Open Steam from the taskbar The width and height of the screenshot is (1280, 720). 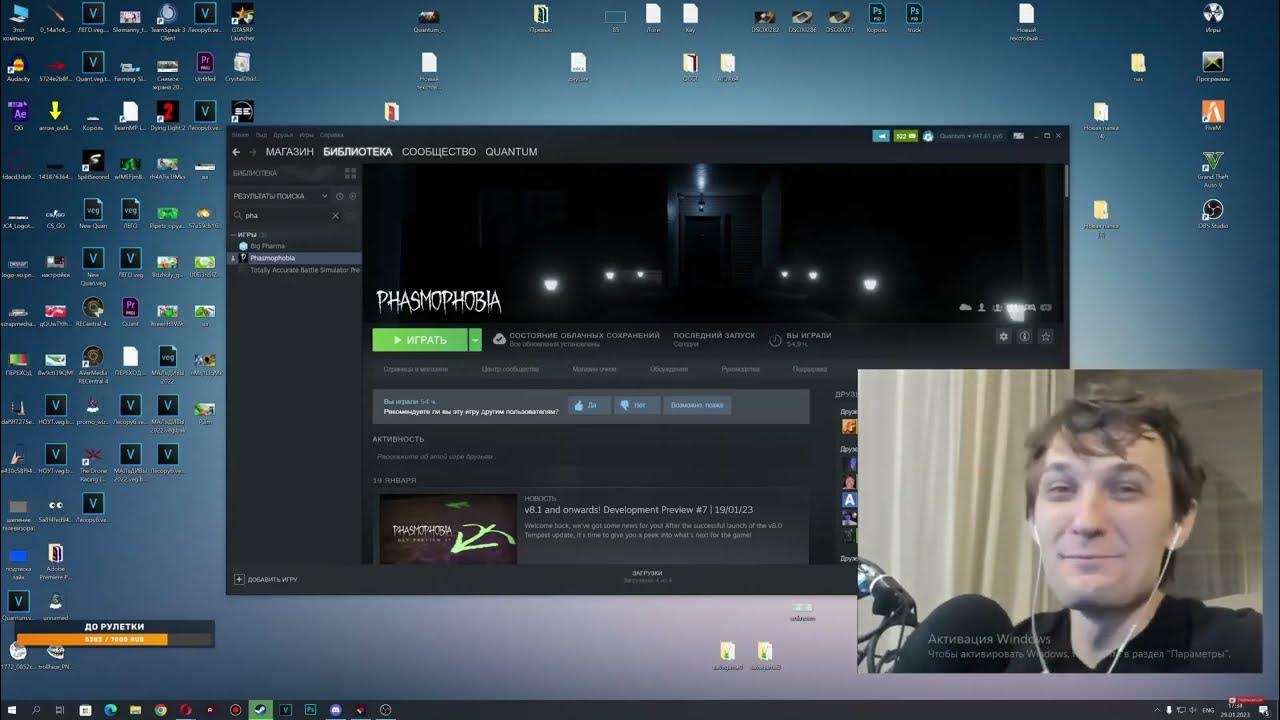pyautogui.click(x=260, y=710)
